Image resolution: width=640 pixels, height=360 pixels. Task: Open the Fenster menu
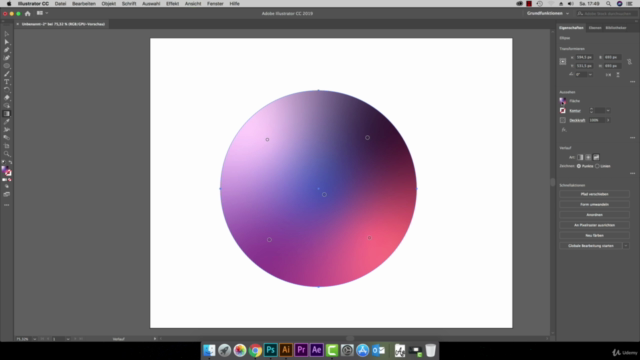(215, 4)
